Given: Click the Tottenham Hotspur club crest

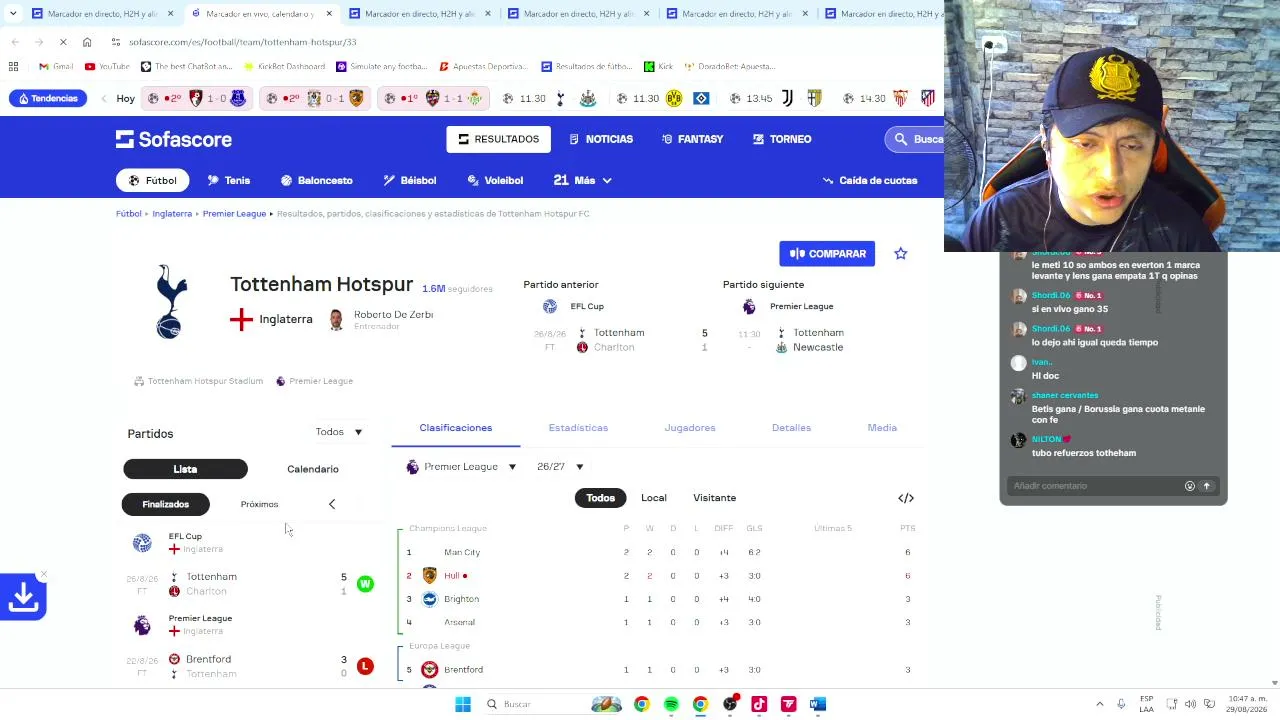Looking at the screenshot, I should pos(171,302).
